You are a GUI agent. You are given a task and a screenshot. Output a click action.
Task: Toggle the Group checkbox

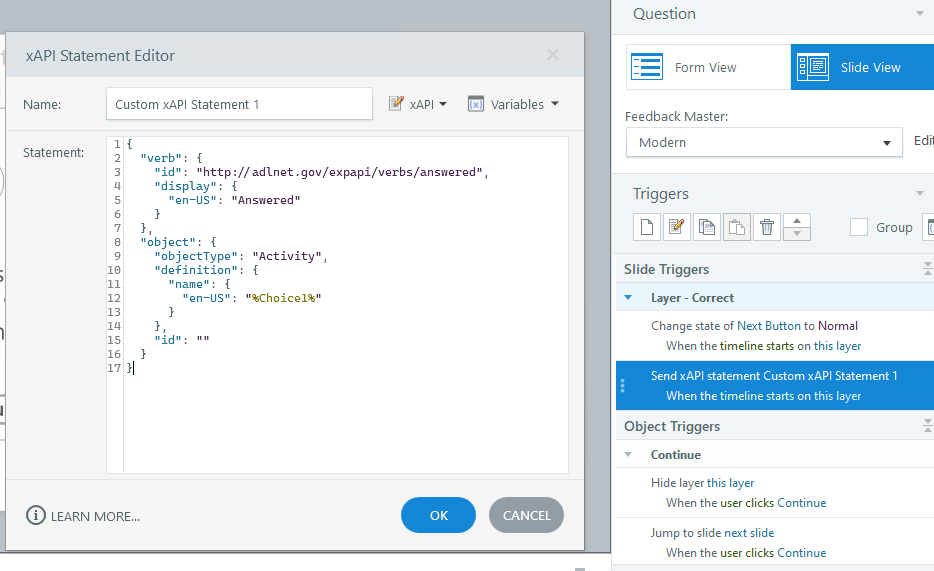858,227
